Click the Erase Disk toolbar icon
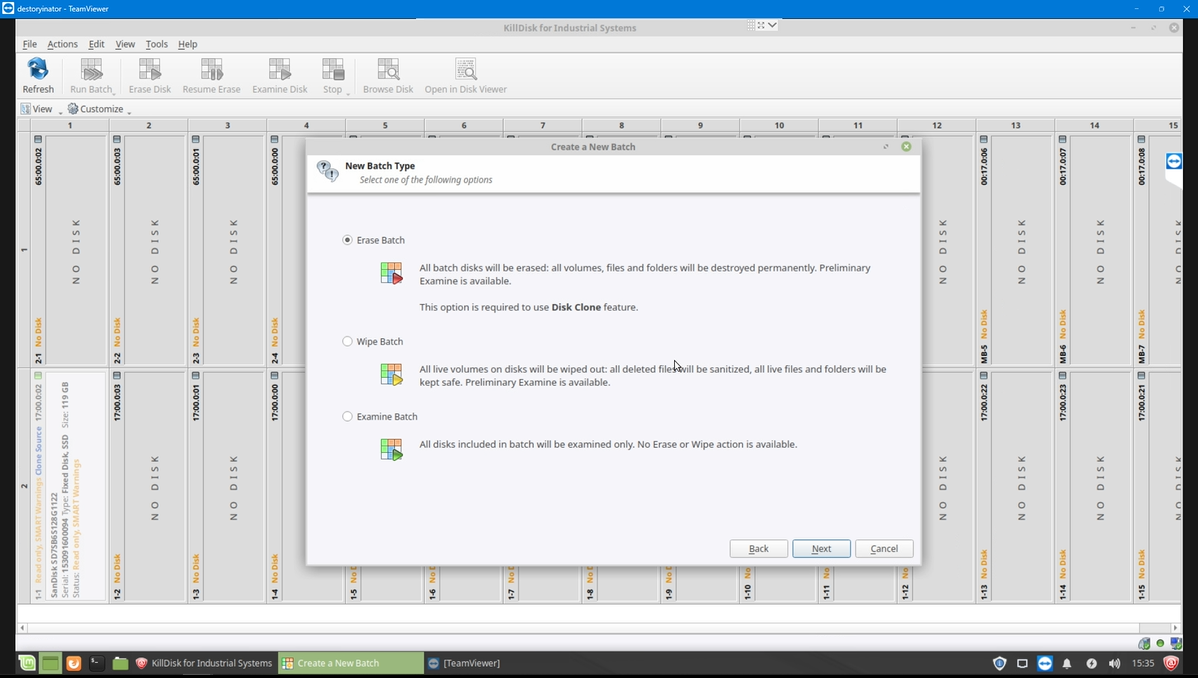 click(x=150, y=70)
